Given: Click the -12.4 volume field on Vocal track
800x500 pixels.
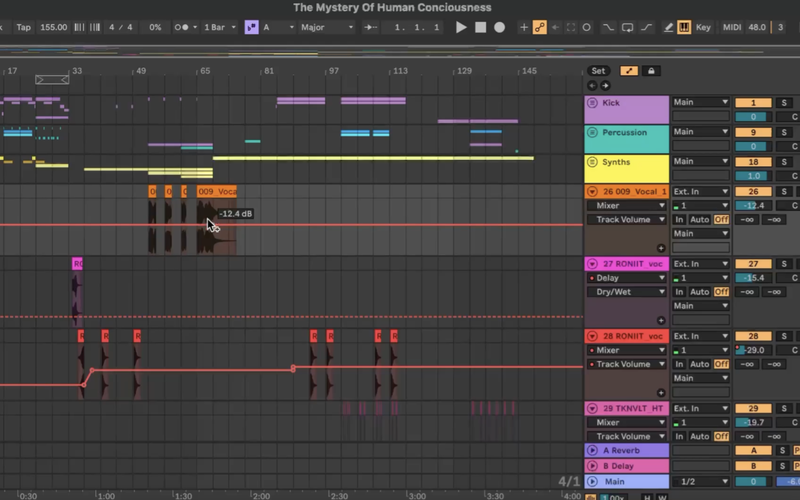Looking at the screenshot, I should [752, 205].
